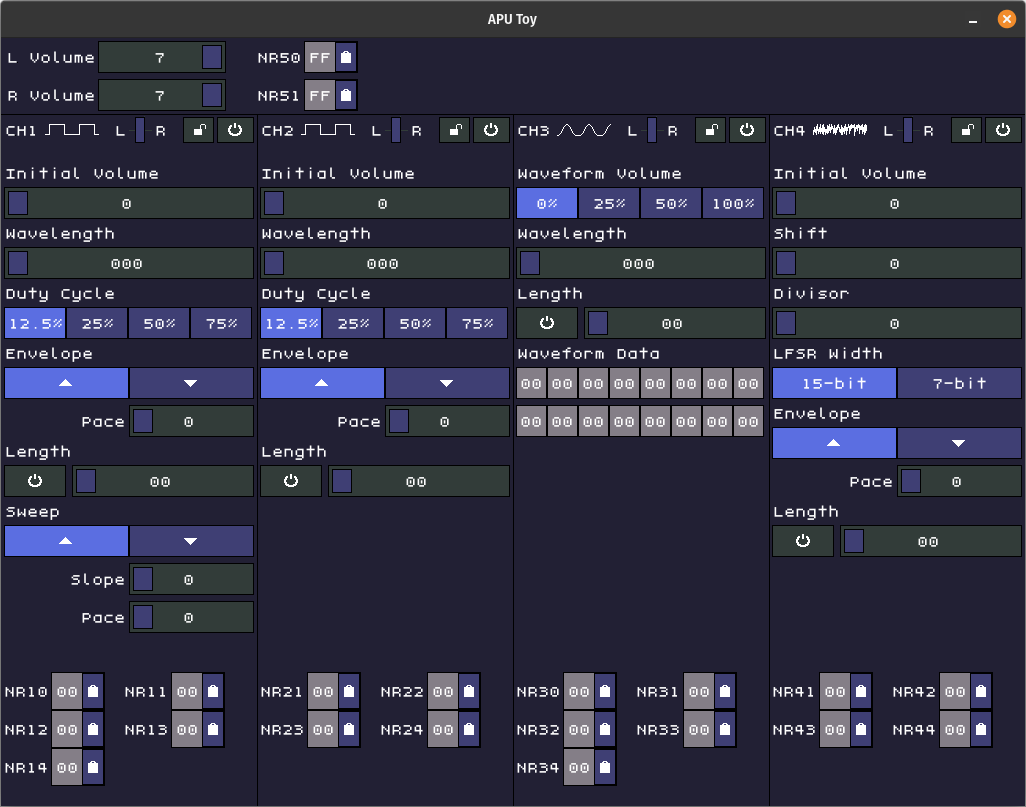Screen dimensions: 1026x807
Task: Click the NR14 clipboard icon
Action: [93, 767]
